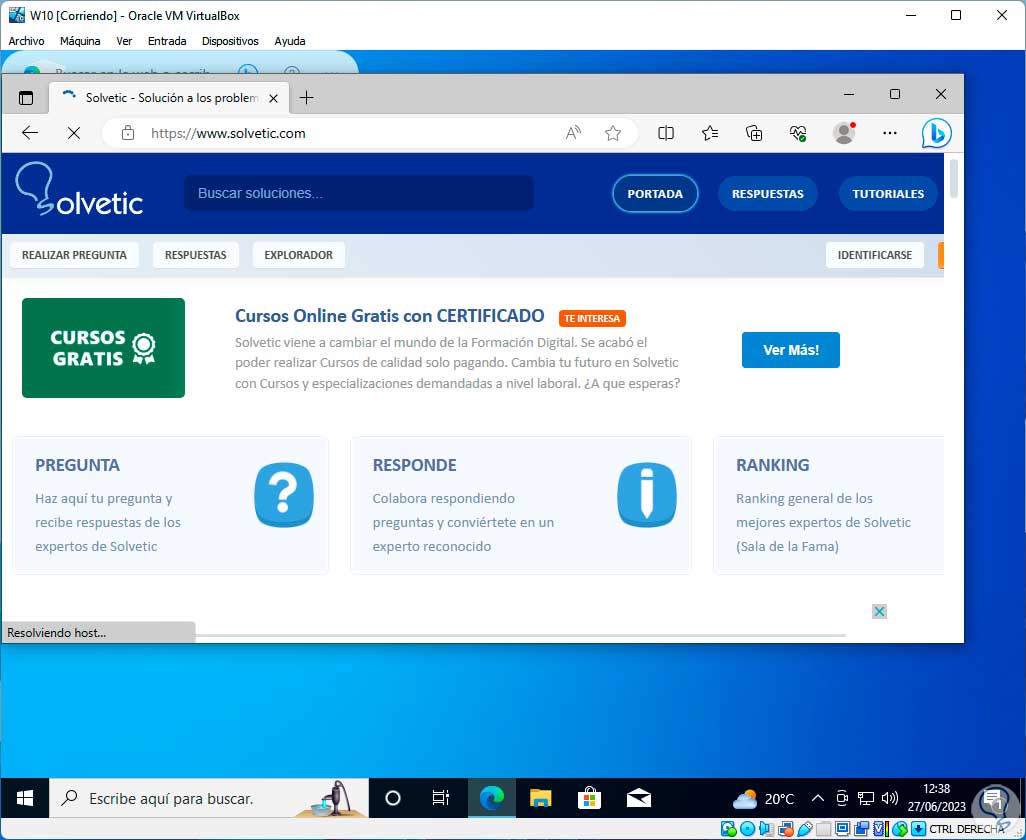Open the Ayuda menu

[x=290, y=41]
